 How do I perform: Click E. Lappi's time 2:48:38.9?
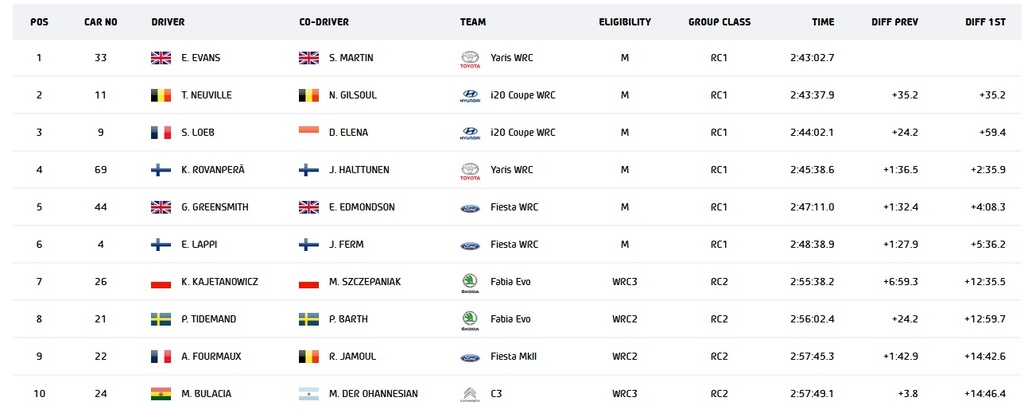point(812,245)
